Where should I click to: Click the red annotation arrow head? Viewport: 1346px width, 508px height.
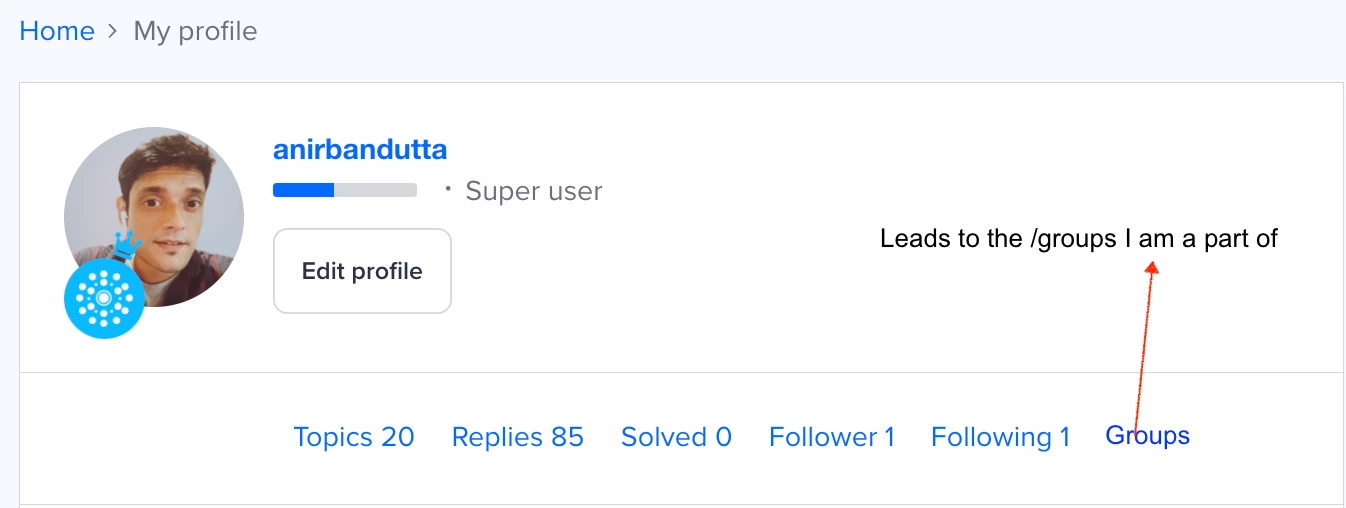point(1151,269)
